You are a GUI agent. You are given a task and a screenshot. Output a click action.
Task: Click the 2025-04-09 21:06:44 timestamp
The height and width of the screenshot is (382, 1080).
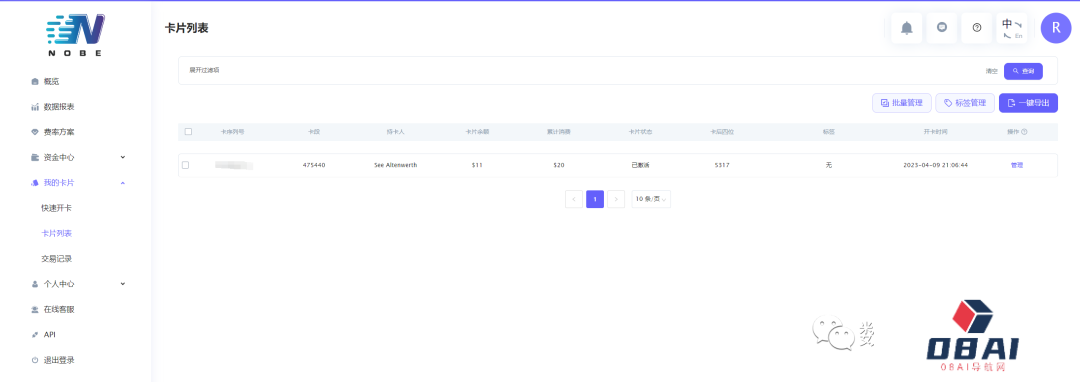pyautogui.click(x=935, y=165)
